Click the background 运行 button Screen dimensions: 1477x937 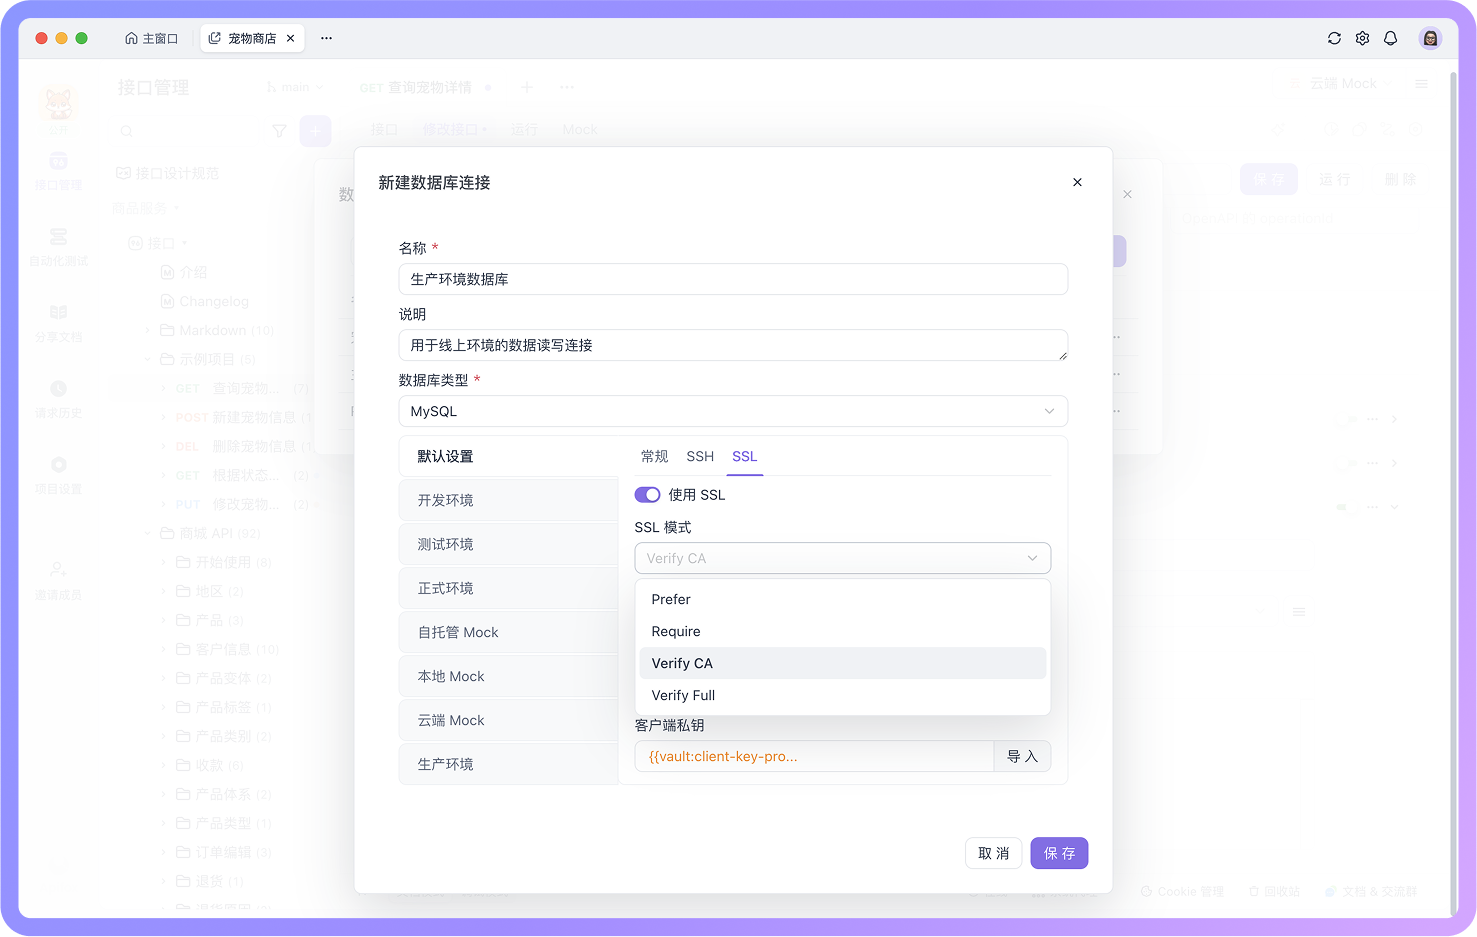(1335, 179)
